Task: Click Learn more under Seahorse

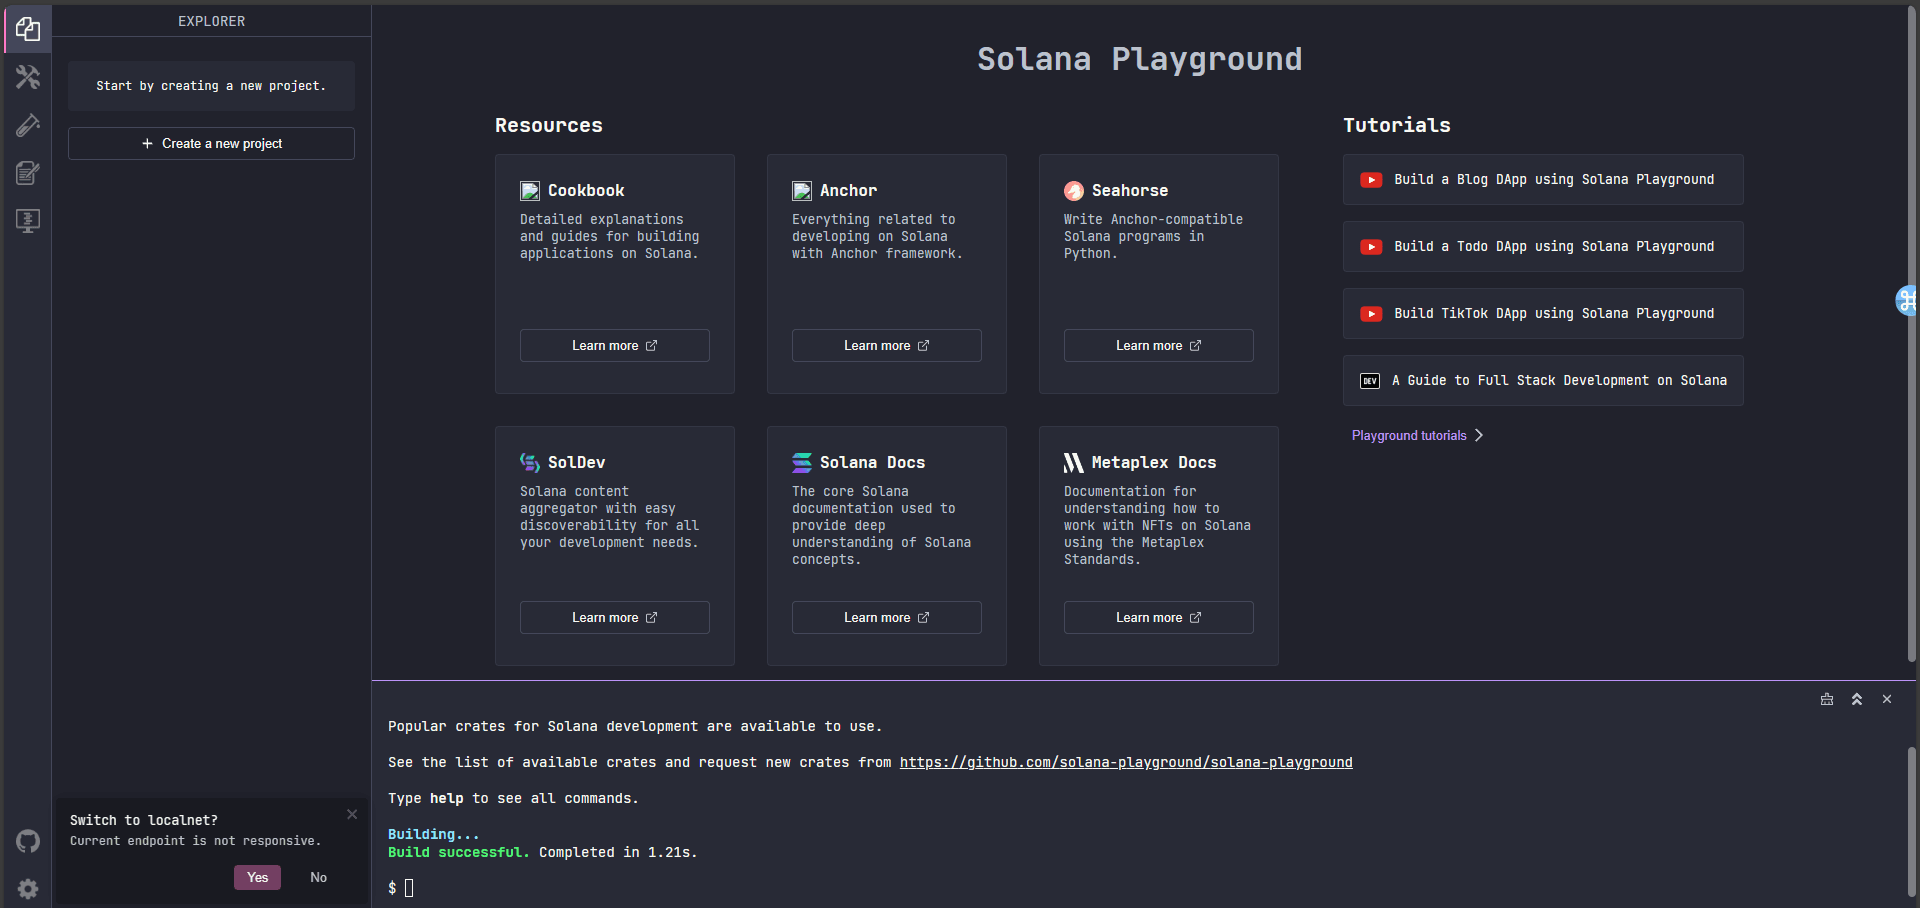Action: pos(1158,345)
